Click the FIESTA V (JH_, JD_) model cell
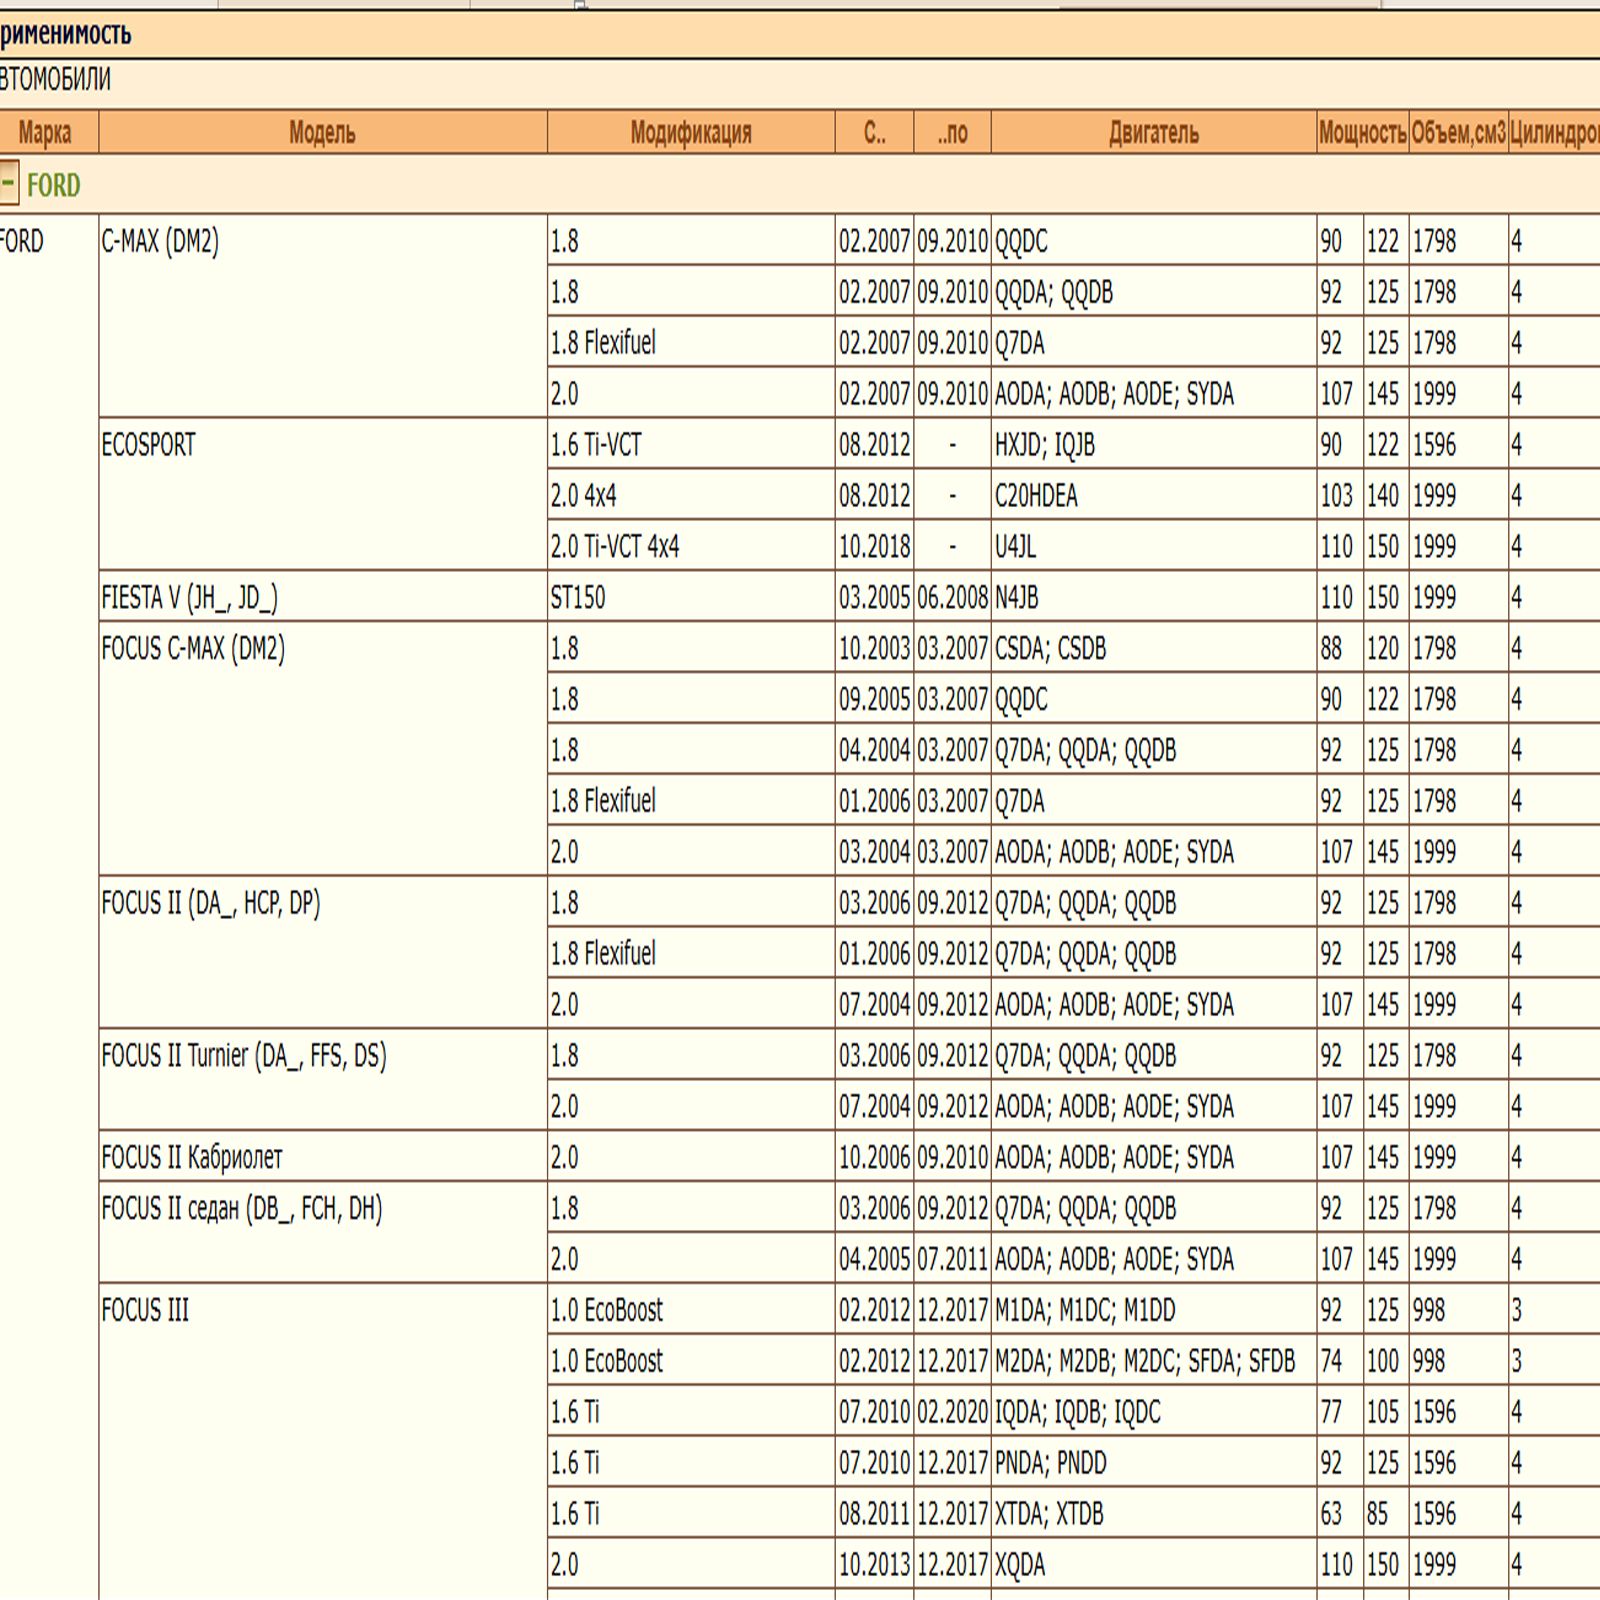This screenshot has width=1600, height=1600. pyautogui.click(x=189, y=598)
